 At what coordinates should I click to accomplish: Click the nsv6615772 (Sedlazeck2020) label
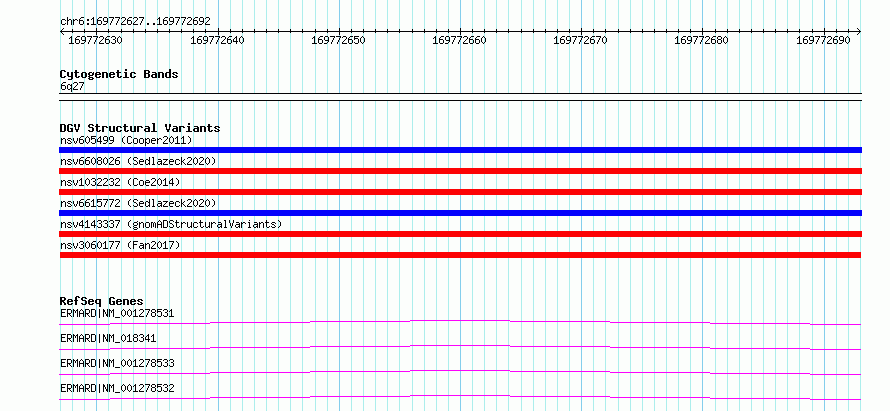(x=138, y=203)
